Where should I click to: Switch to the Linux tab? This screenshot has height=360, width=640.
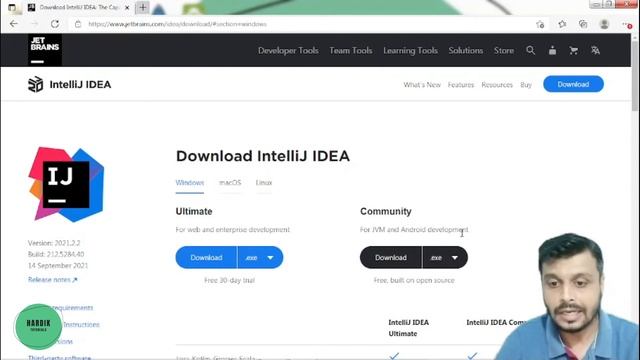tap(264, 182)
